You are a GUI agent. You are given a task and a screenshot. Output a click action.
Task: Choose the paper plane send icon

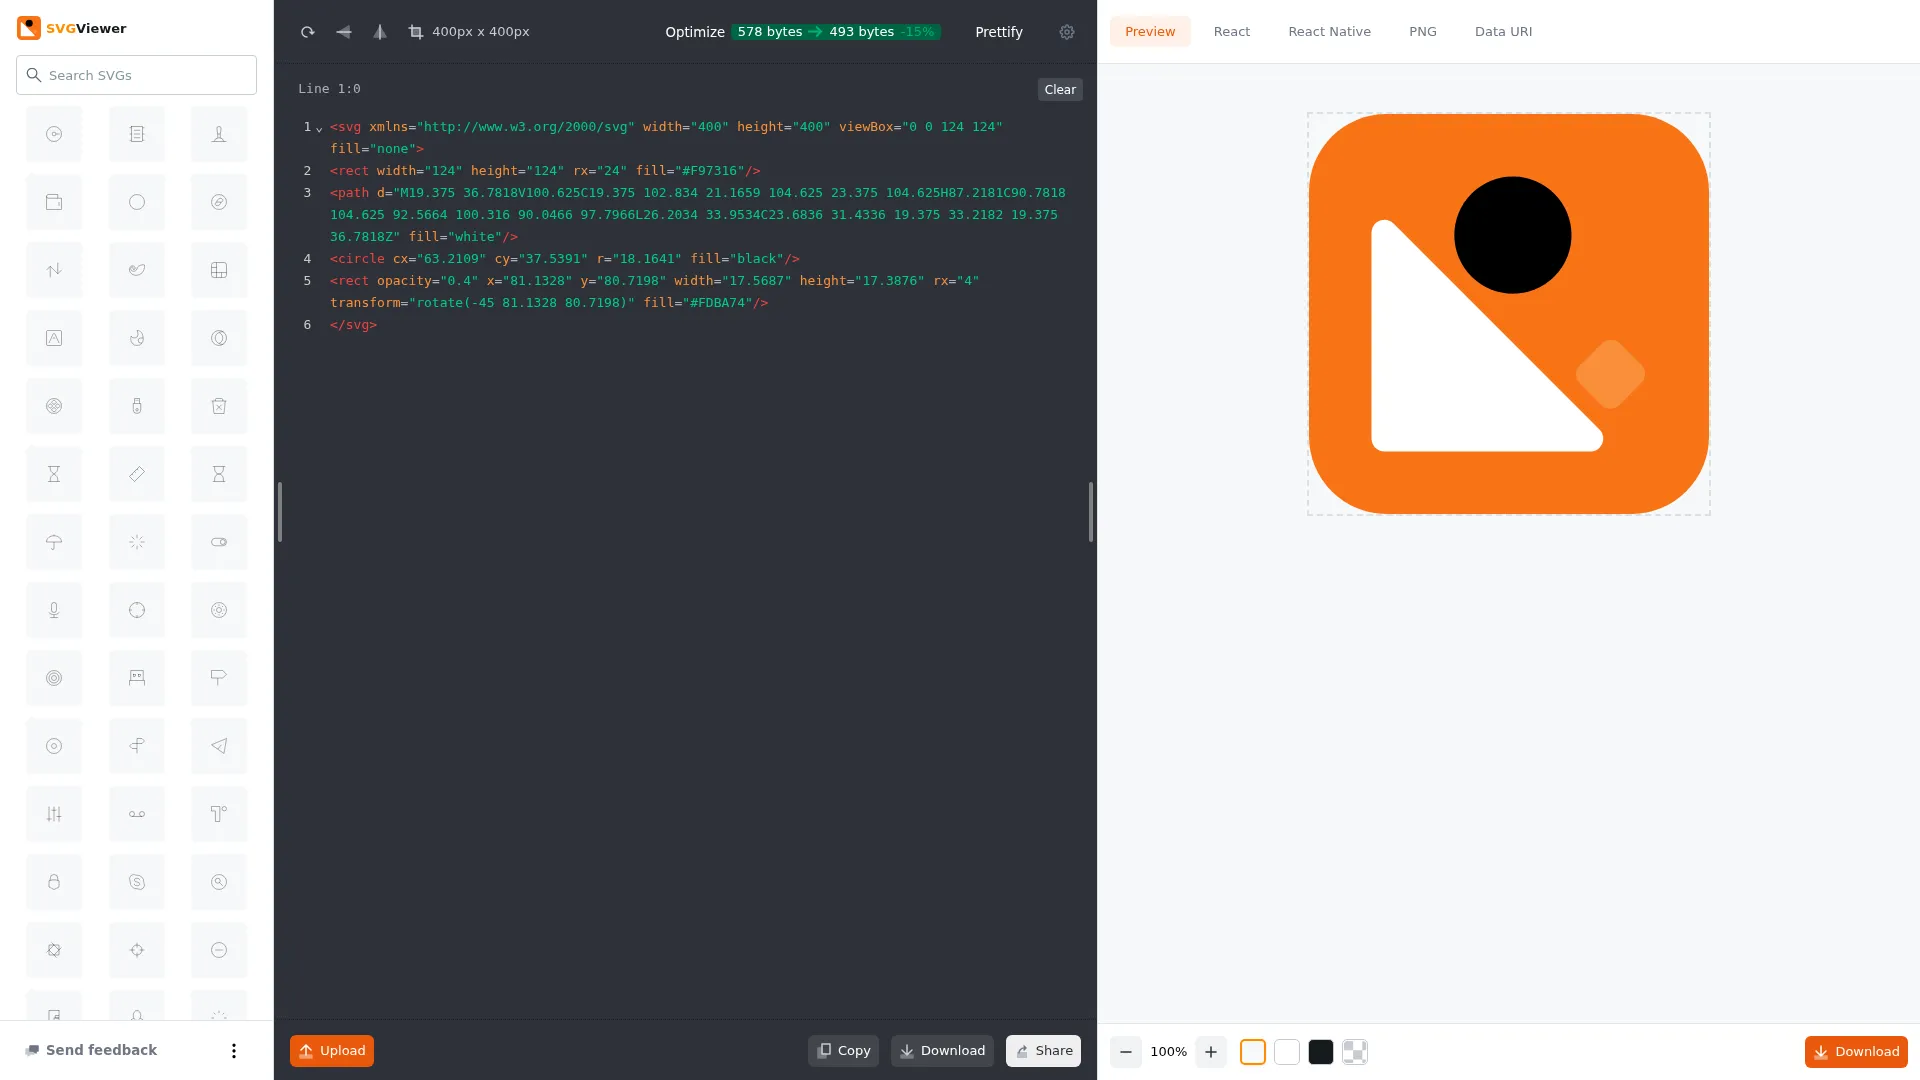(x=219, y=746)
